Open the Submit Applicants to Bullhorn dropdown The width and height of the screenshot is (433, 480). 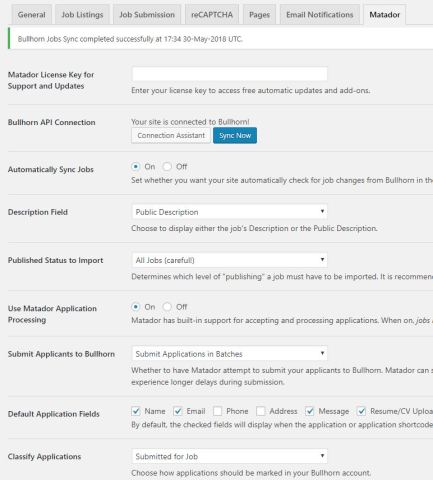point(229,354)
